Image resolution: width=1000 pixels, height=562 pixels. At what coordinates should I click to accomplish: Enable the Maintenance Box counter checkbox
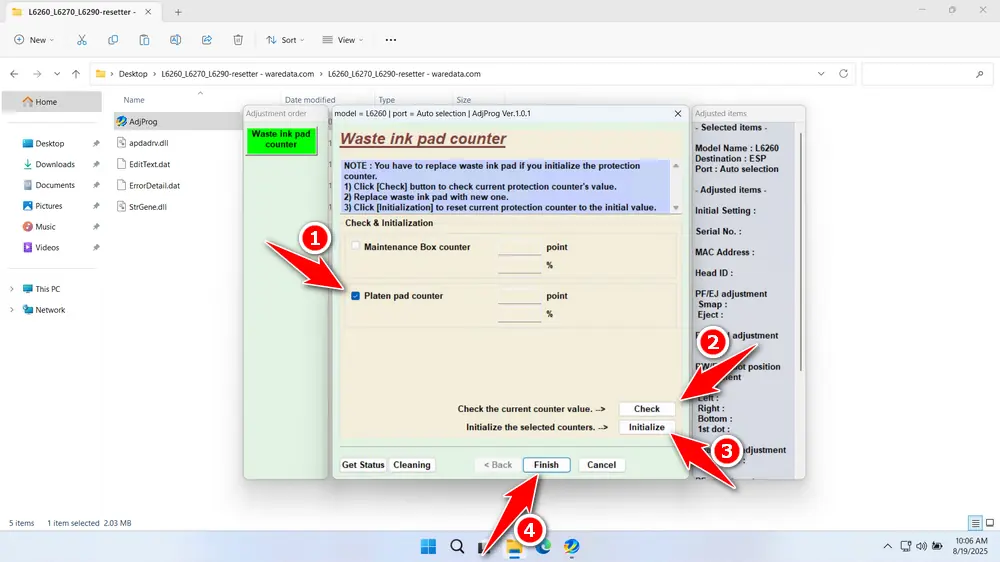[356, 246]
